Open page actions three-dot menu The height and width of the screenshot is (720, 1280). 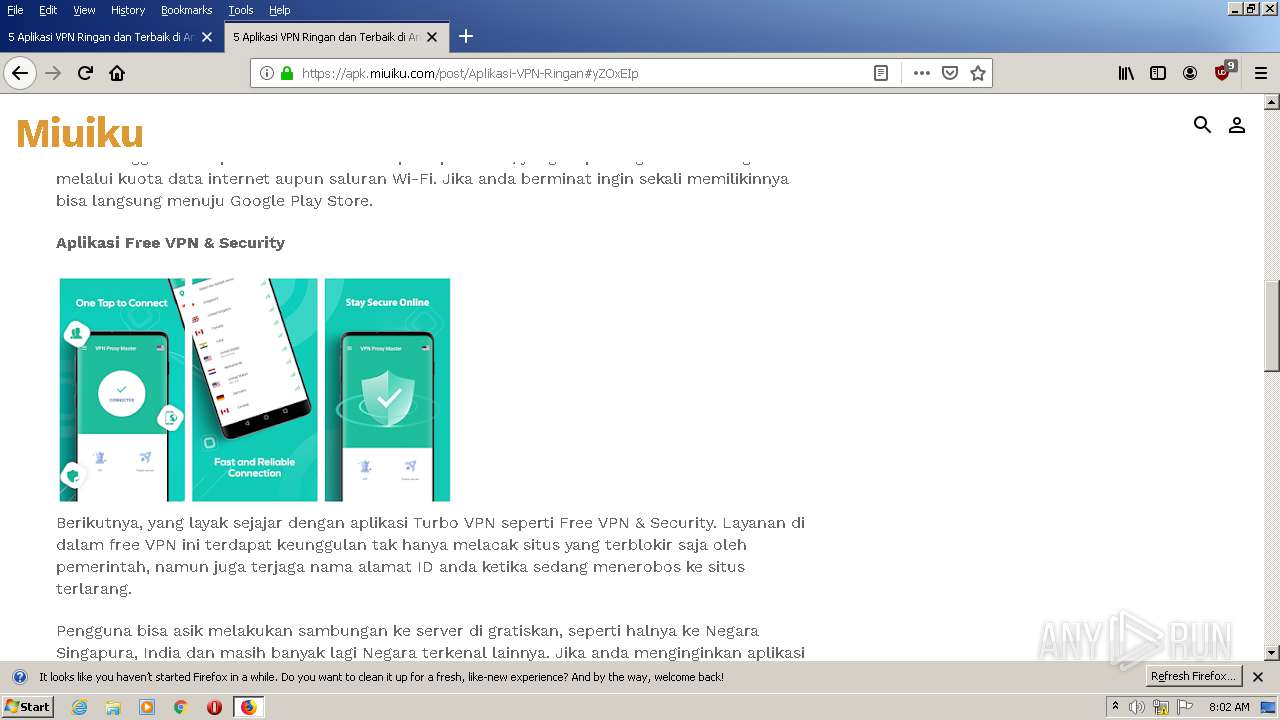click(921, 73)
